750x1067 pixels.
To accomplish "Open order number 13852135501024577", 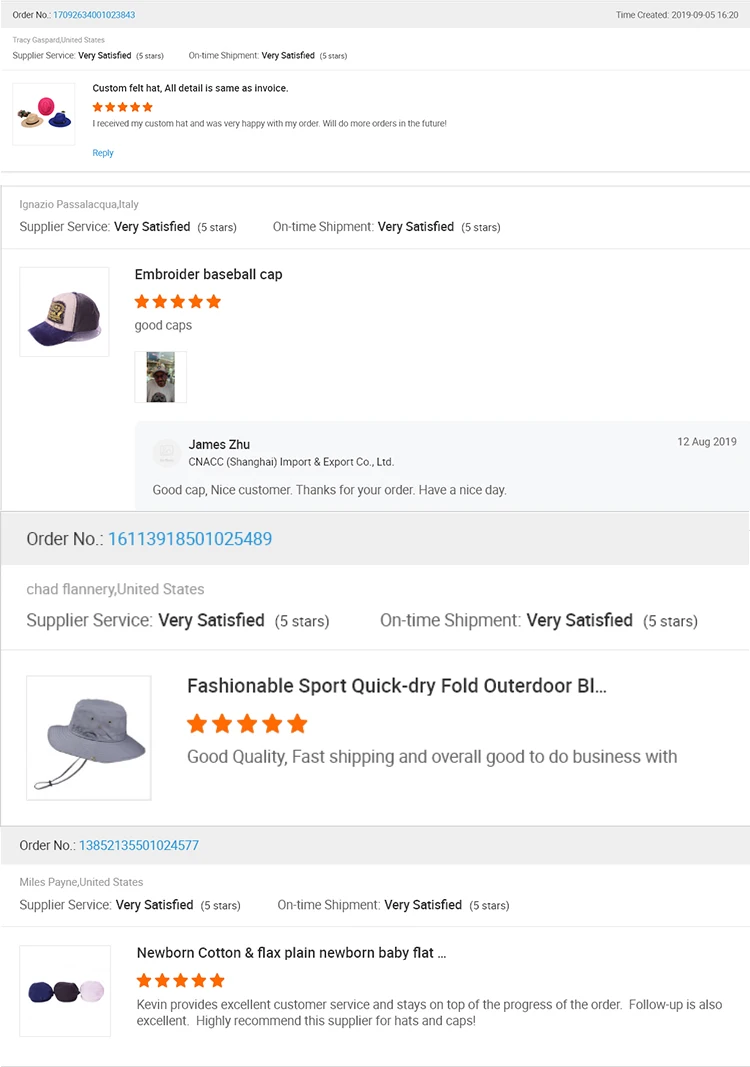I will [x=139, y=845].
